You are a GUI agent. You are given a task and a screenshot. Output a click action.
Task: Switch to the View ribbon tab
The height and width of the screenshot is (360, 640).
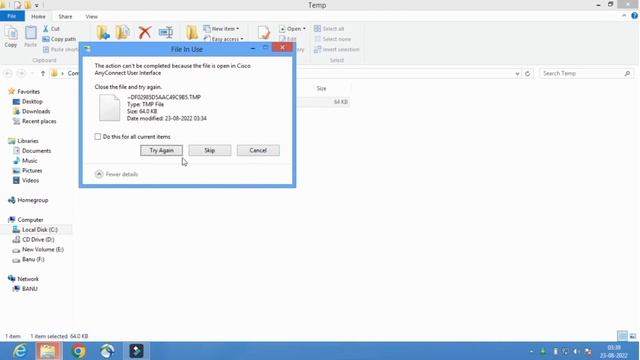click(x=91, y=16)
